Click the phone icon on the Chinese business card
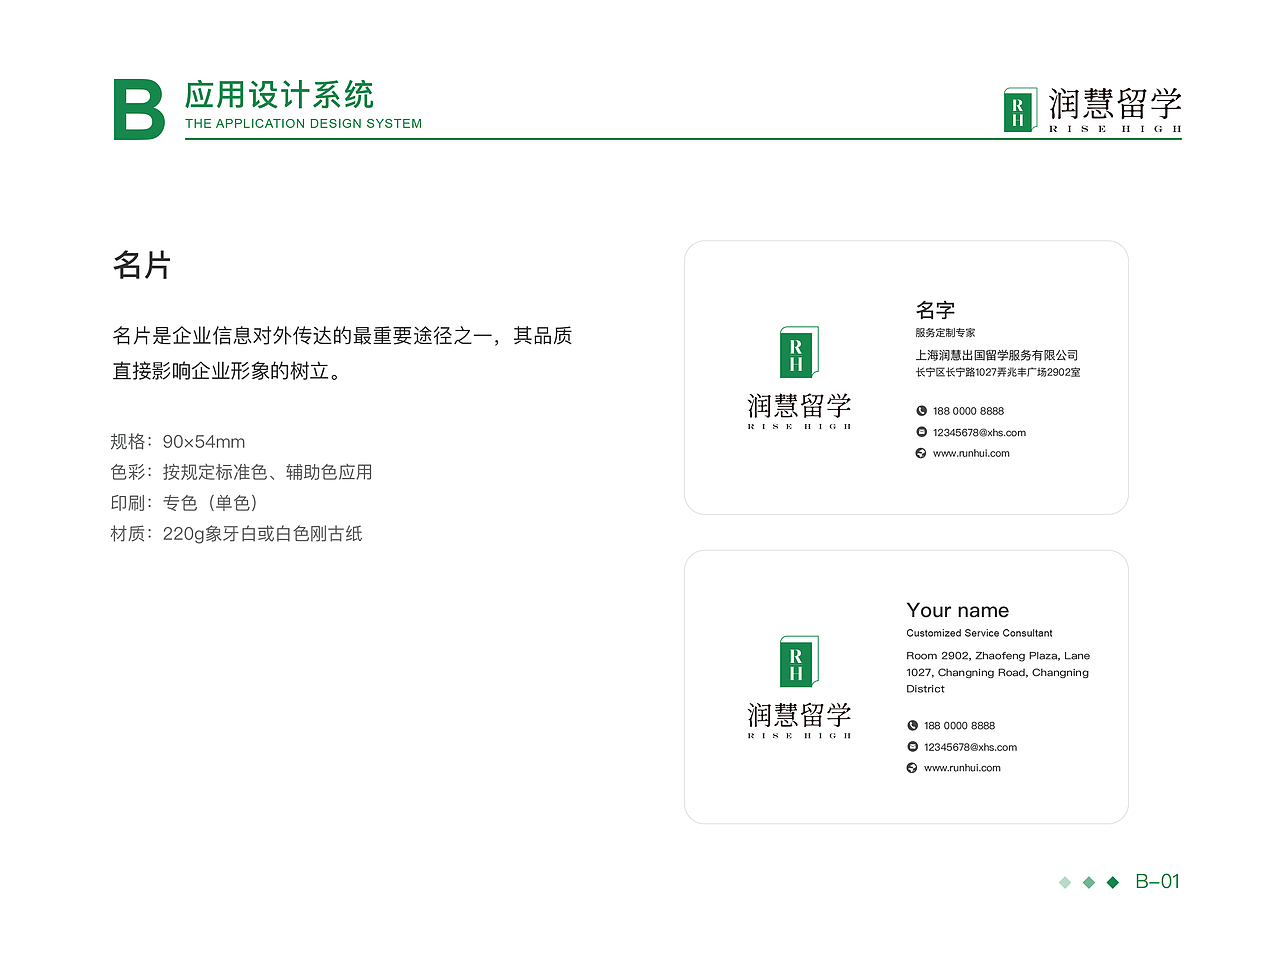Viewport: 1280px width, 969px height. click(921, 410)
